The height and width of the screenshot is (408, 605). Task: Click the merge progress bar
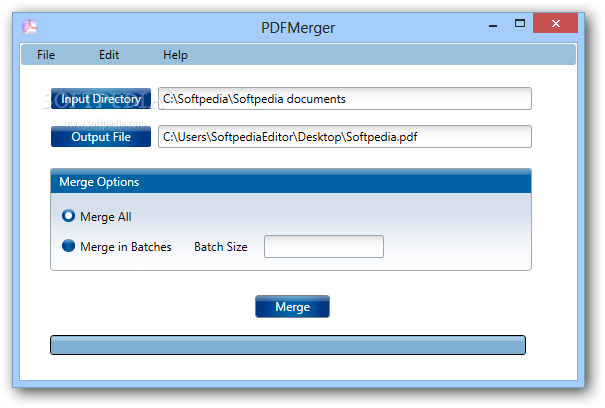click(288, 345)
